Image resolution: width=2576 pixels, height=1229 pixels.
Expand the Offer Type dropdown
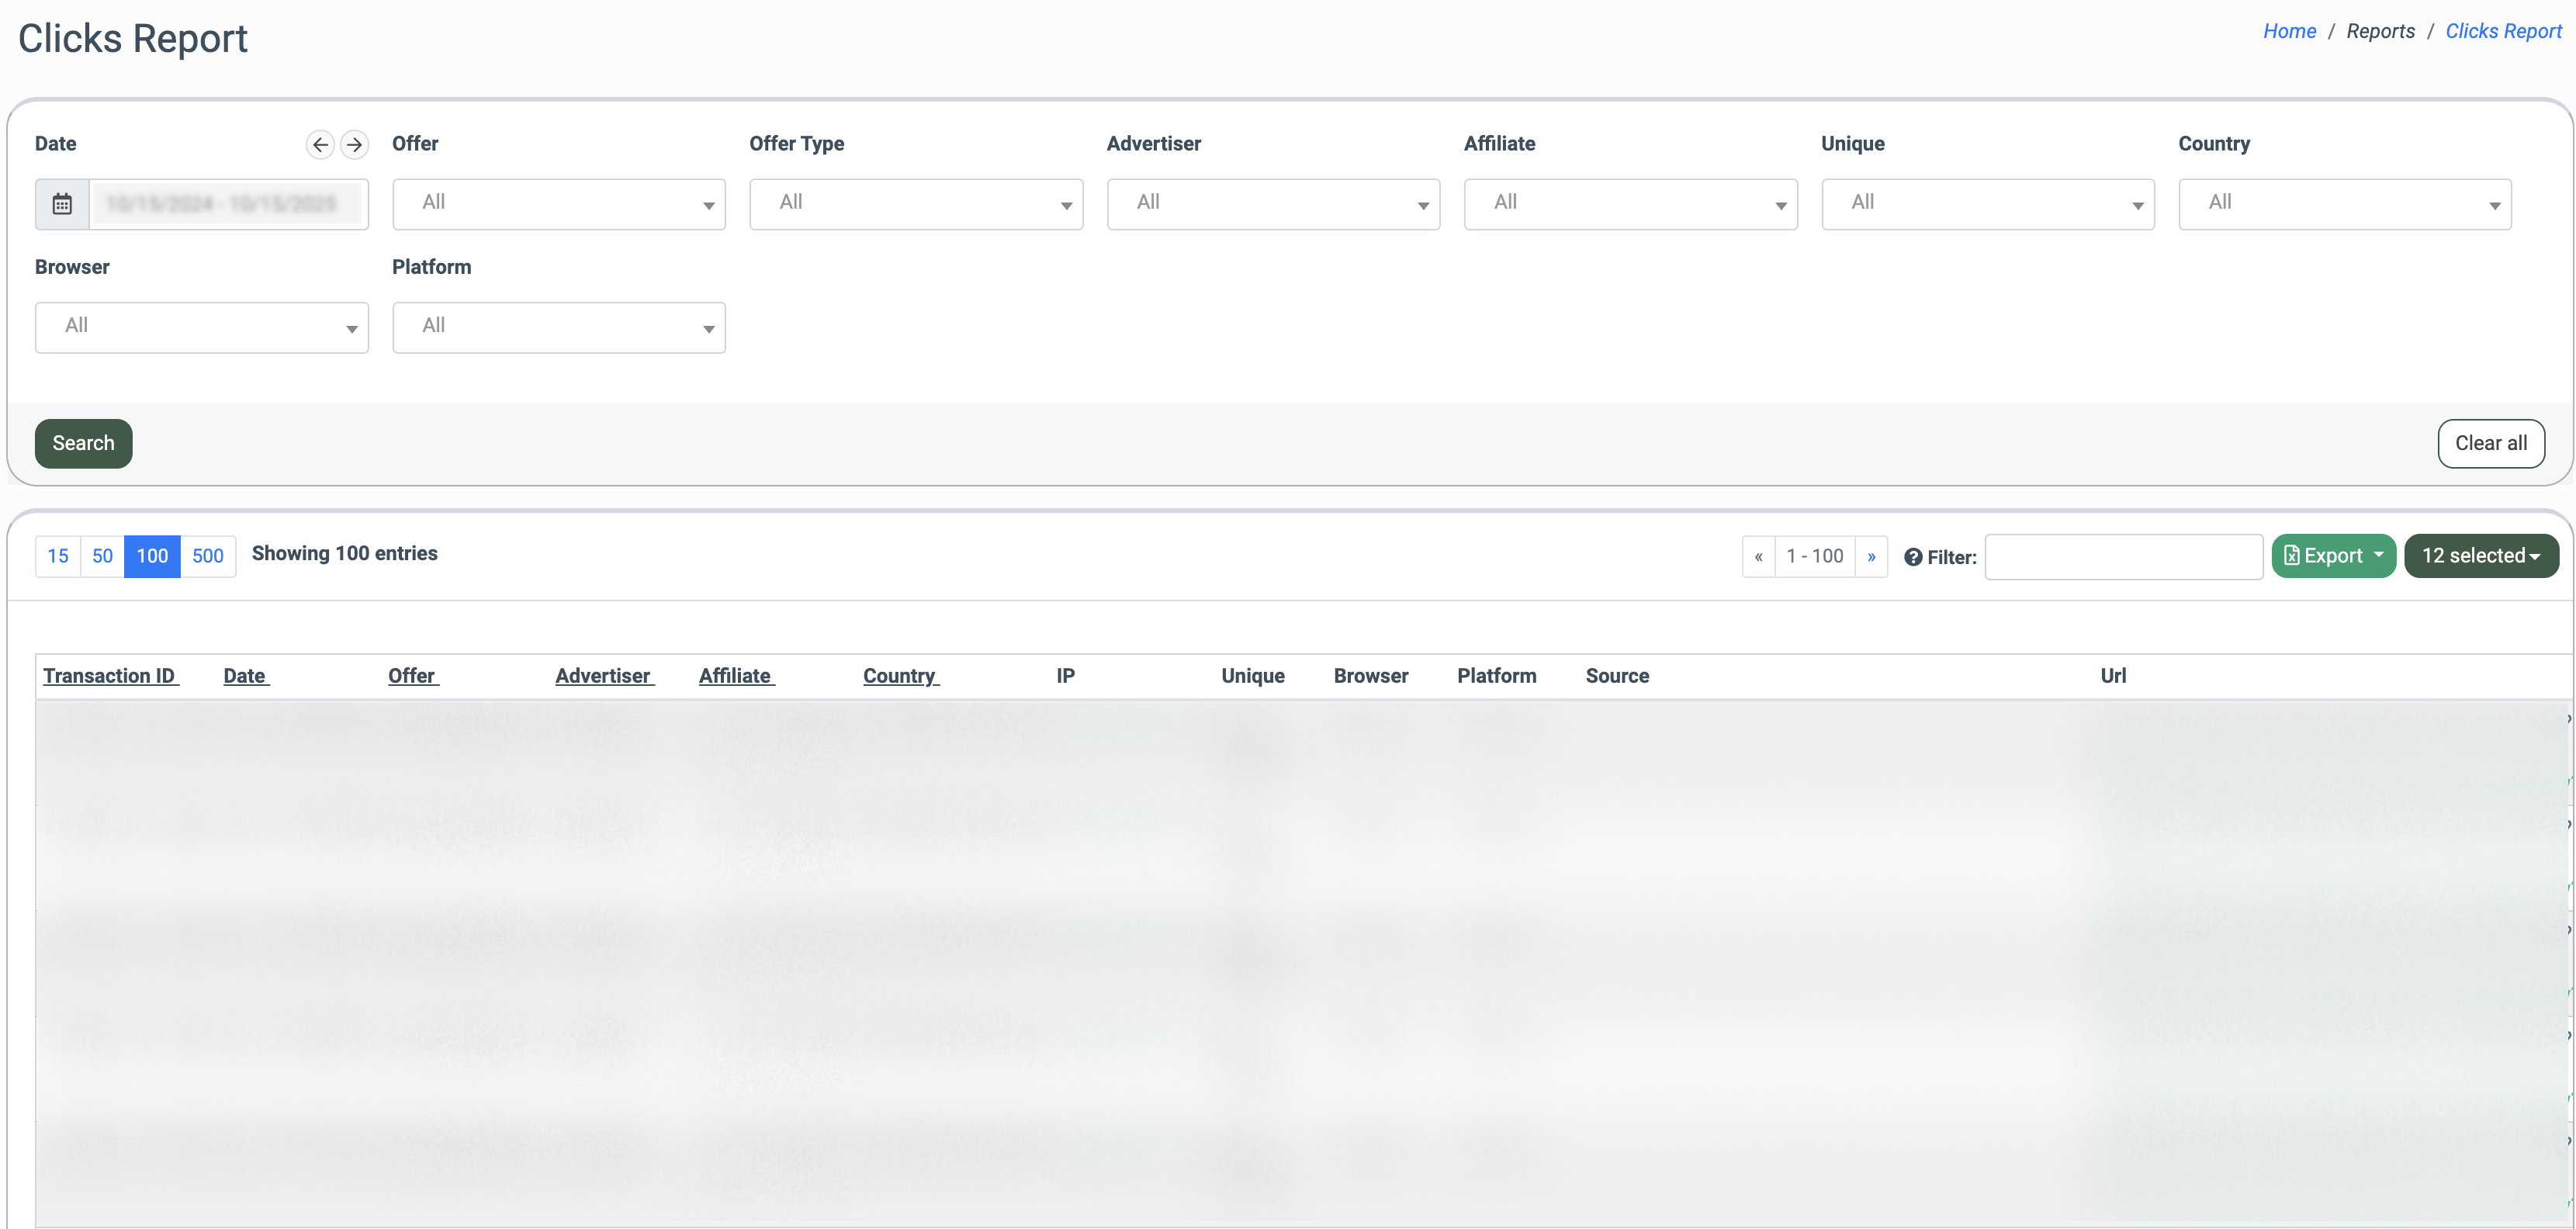[x=915, y=204]
